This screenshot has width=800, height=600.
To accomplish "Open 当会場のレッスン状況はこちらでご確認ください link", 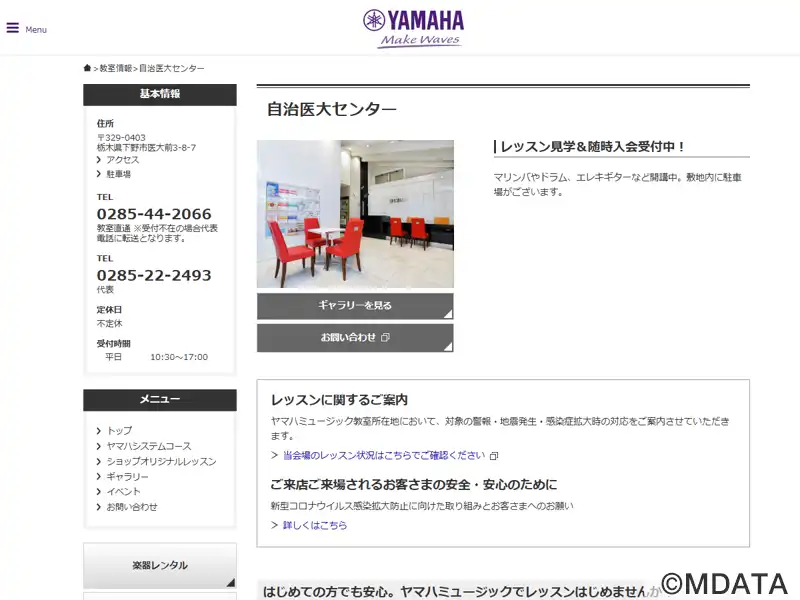I will [x=384, y=455].
